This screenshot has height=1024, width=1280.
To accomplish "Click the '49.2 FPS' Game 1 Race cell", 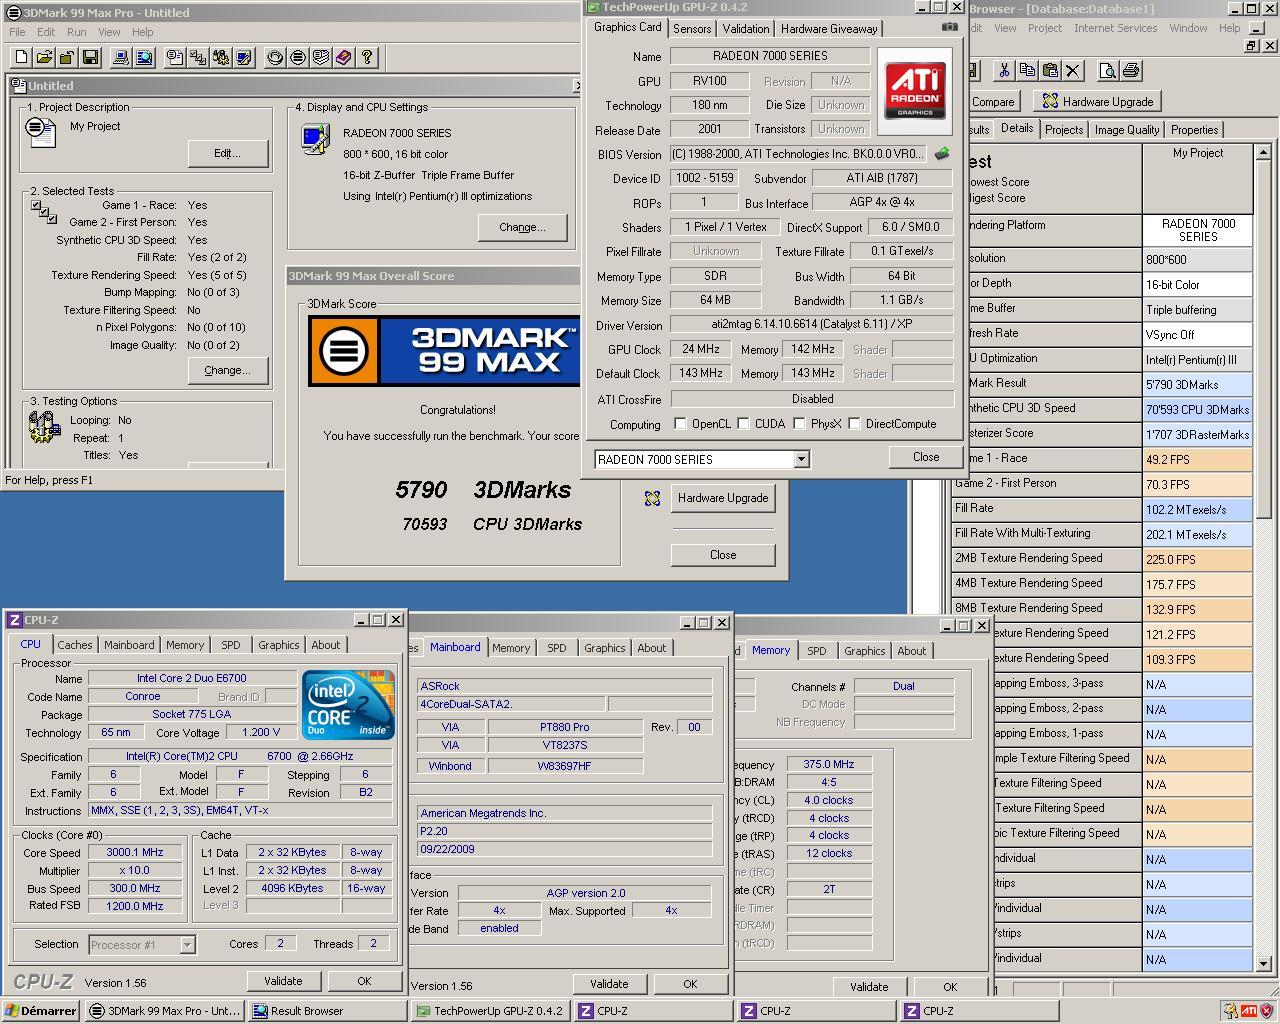I will tap(1197, 459).
